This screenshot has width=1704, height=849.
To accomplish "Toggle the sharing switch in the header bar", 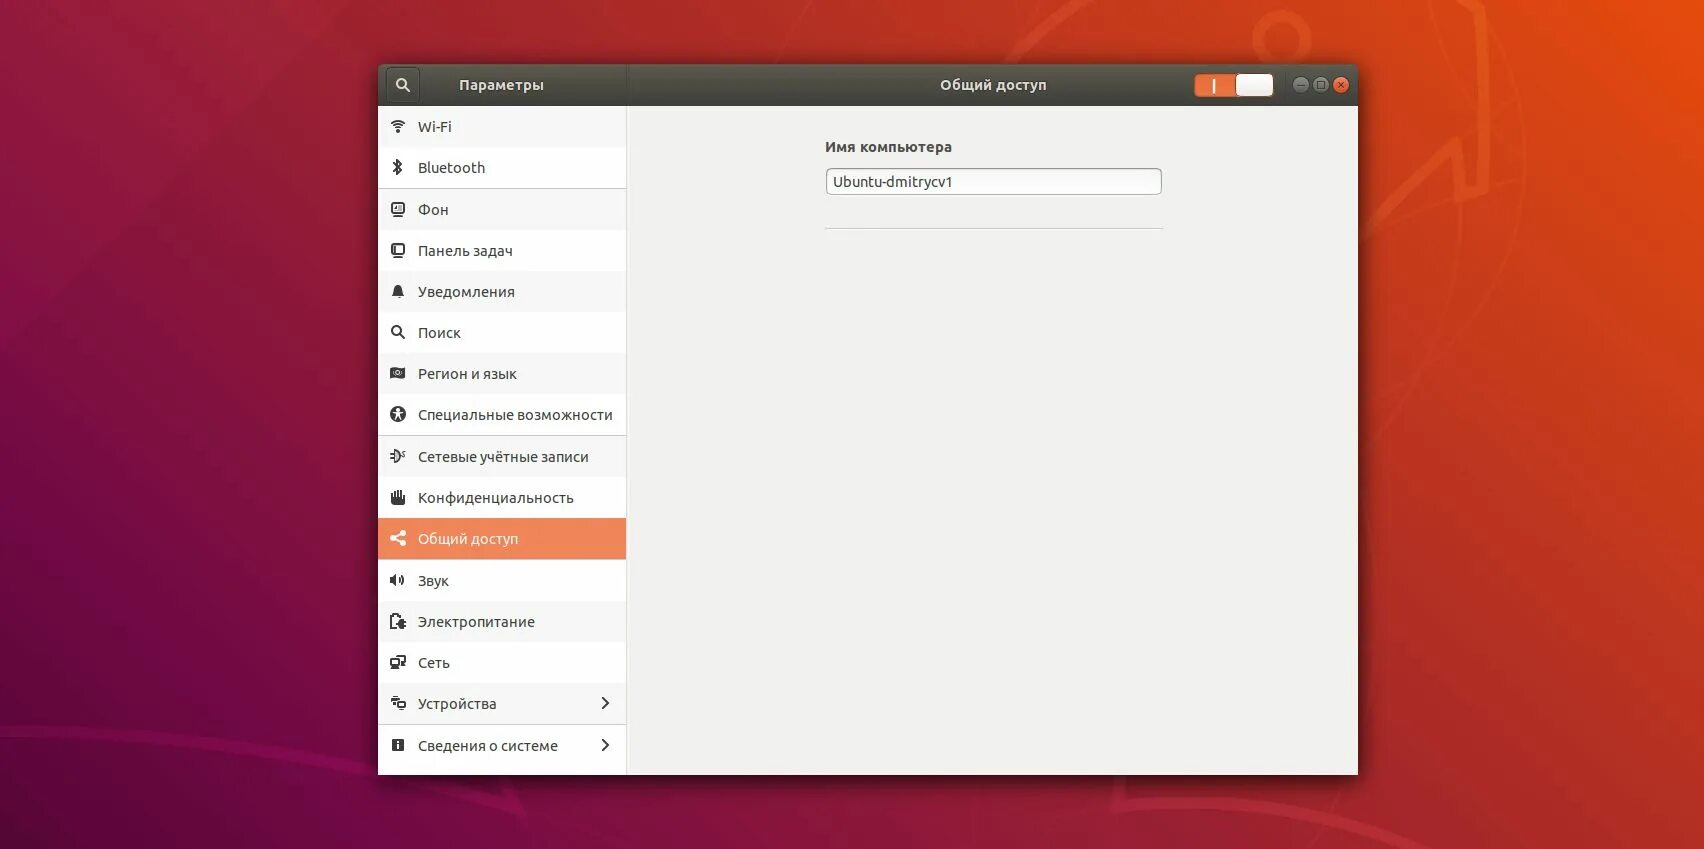I will (1234, 85).
